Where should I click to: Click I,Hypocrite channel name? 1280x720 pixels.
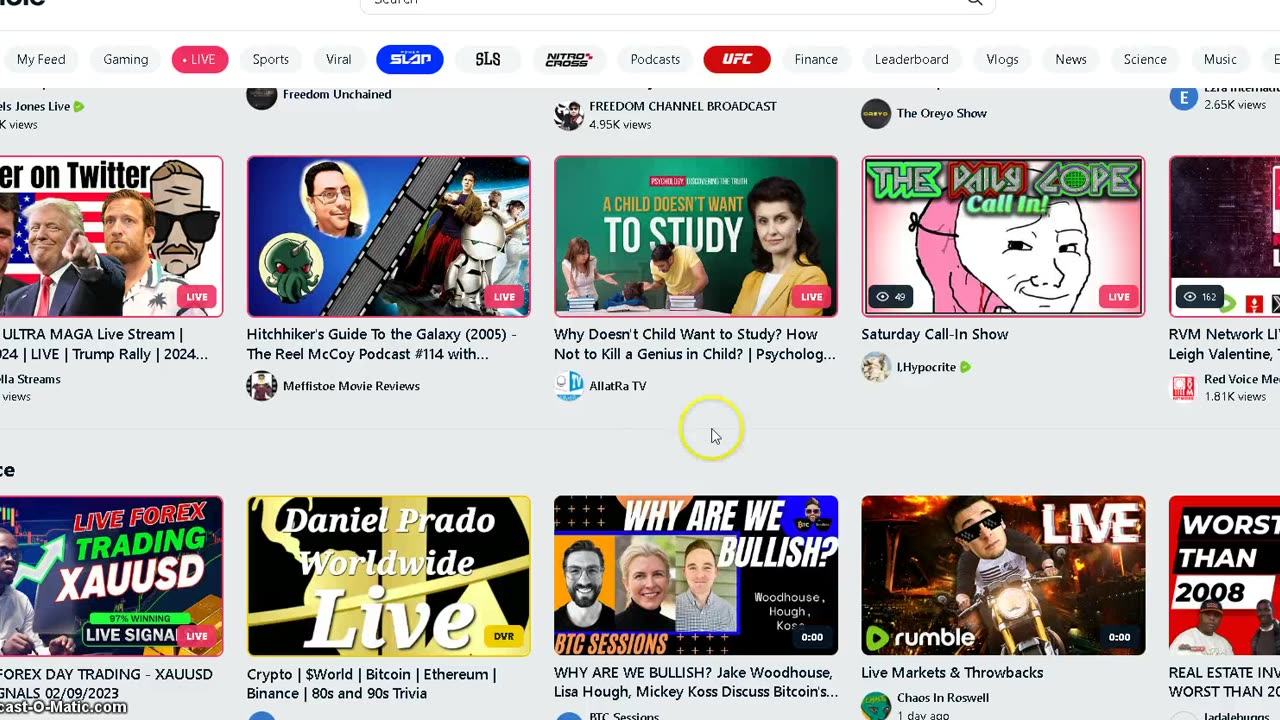point(926,367)
